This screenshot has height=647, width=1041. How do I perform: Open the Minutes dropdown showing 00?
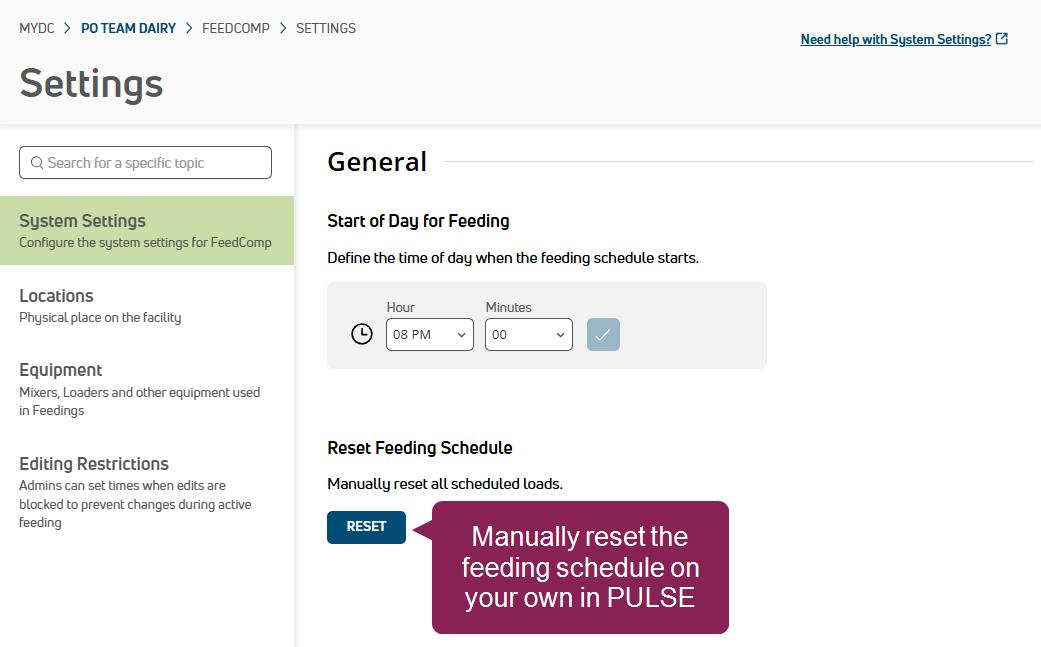[528, 335]
